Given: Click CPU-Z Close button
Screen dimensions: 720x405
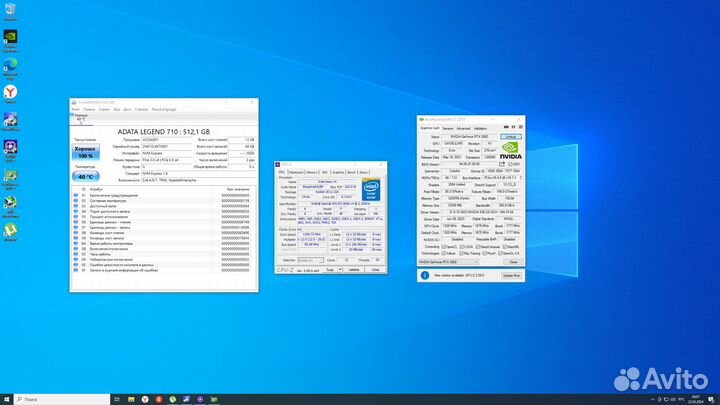Looking at the screenshot, I should [376, 270].
